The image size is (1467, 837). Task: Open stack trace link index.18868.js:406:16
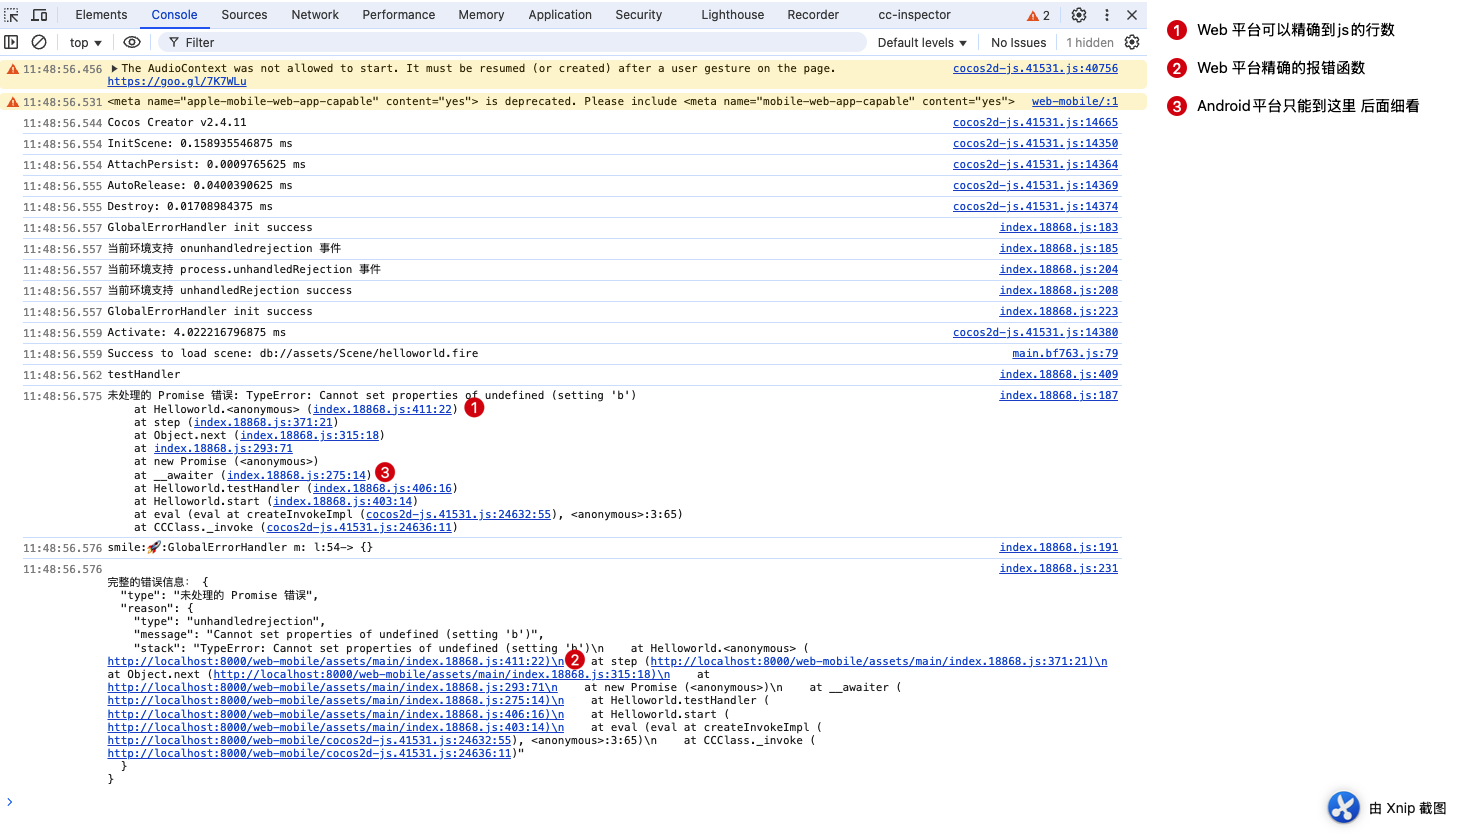(x=382, y=489)
